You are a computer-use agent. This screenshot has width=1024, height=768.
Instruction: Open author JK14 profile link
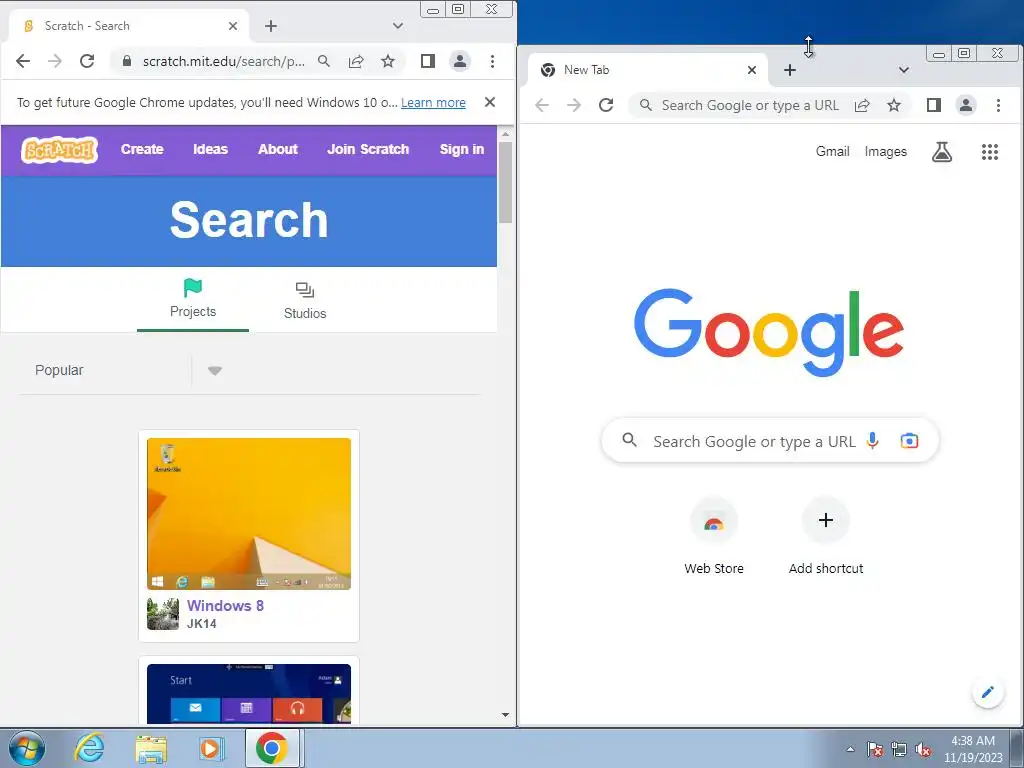201,624
